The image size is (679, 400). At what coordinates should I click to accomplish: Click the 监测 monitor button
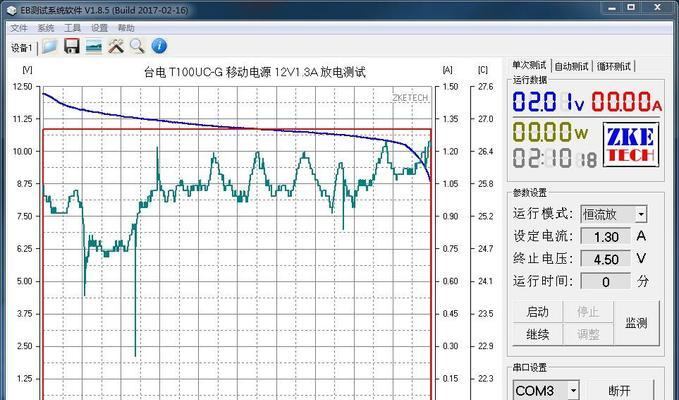637,323
